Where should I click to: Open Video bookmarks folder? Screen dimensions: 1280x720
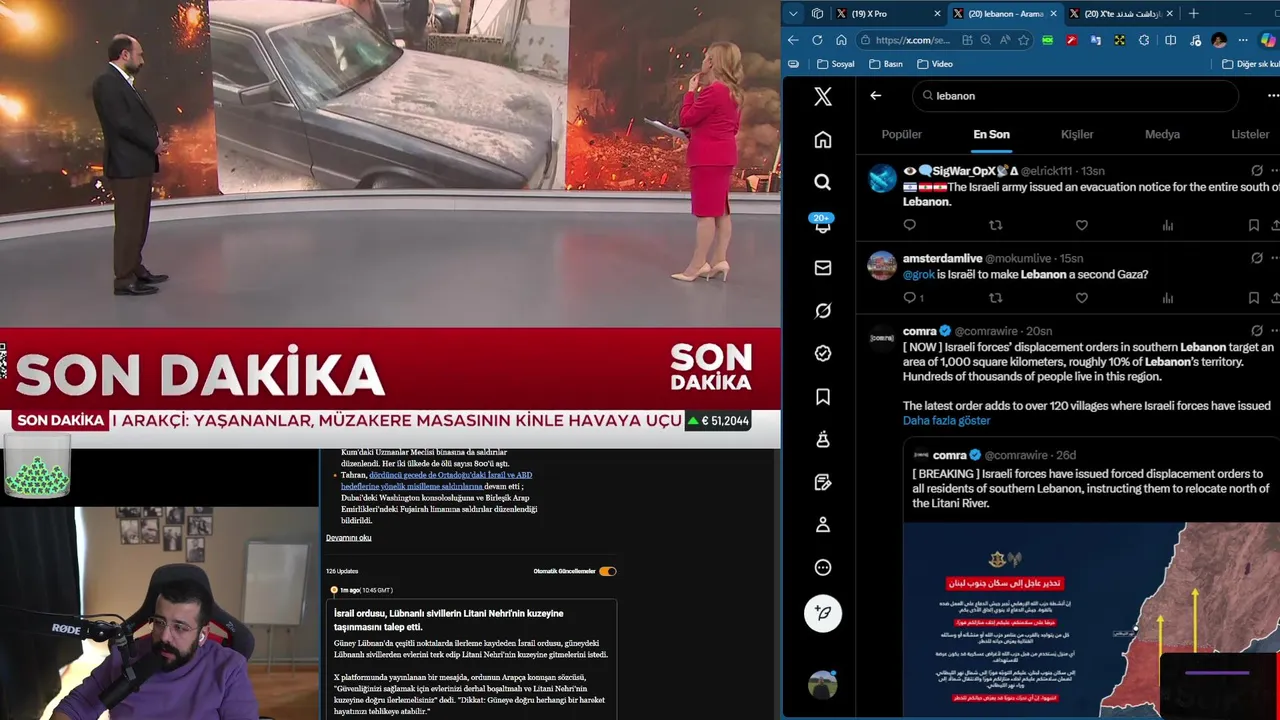click(x=934, y=64)
